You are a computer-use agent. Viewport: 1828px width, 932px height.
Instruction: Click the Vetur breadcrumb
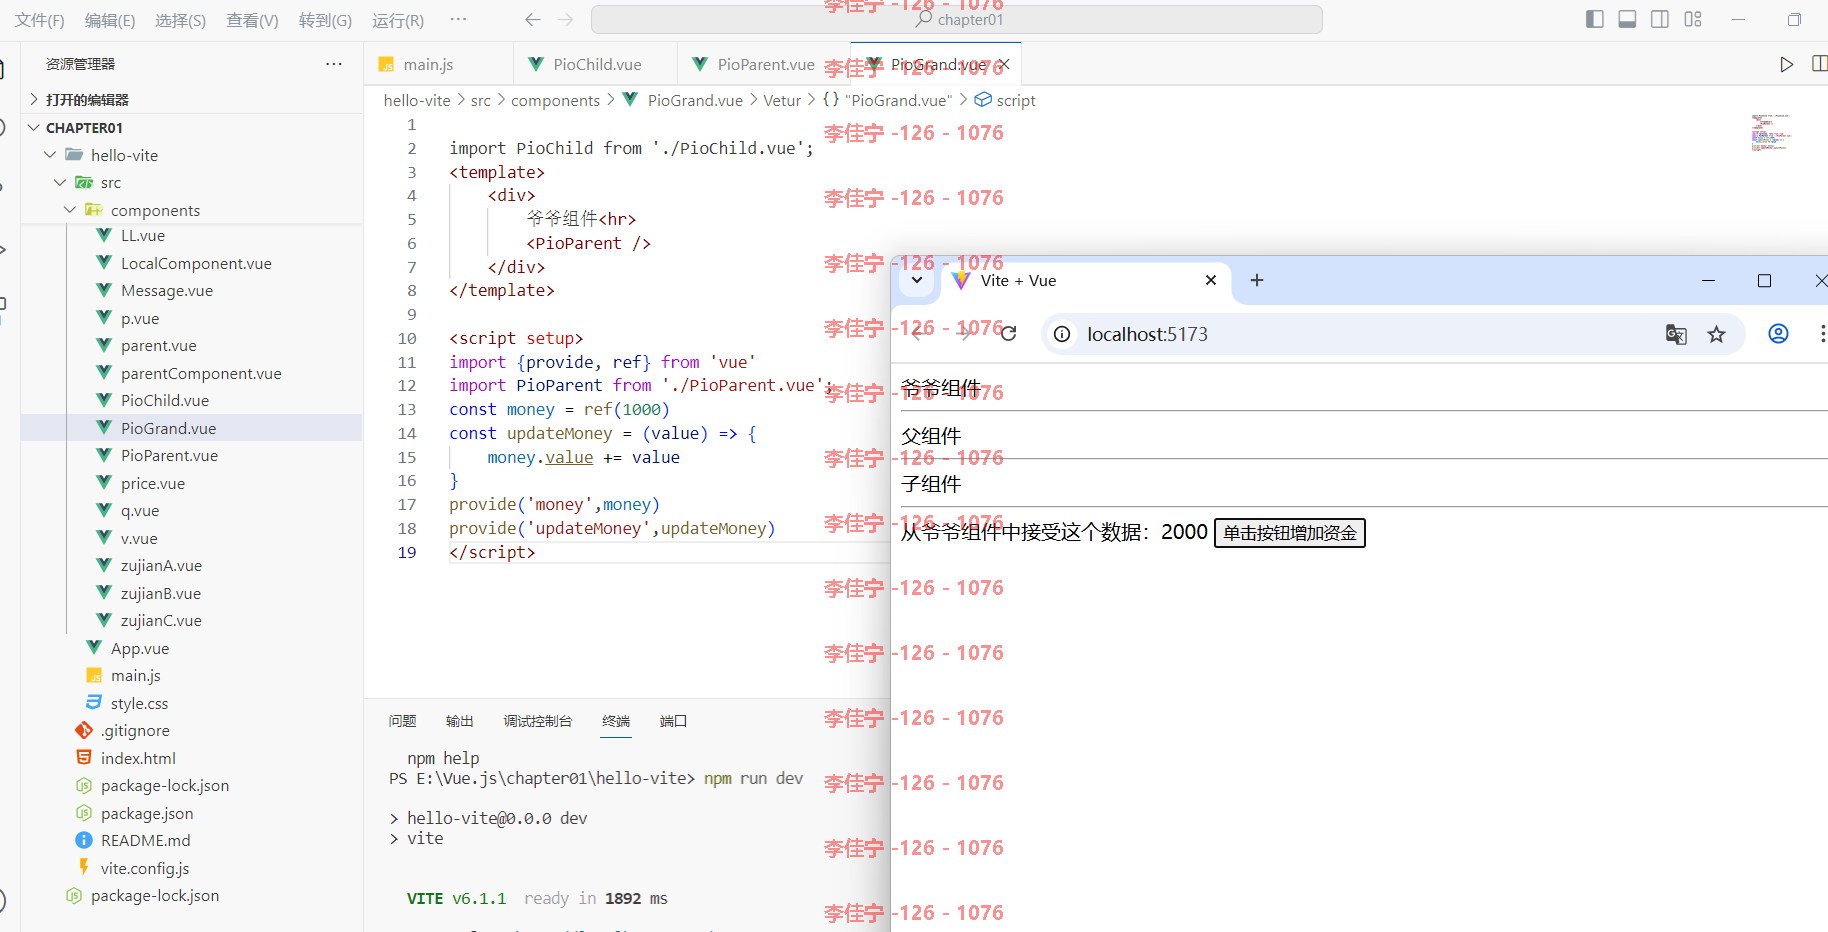782,100
